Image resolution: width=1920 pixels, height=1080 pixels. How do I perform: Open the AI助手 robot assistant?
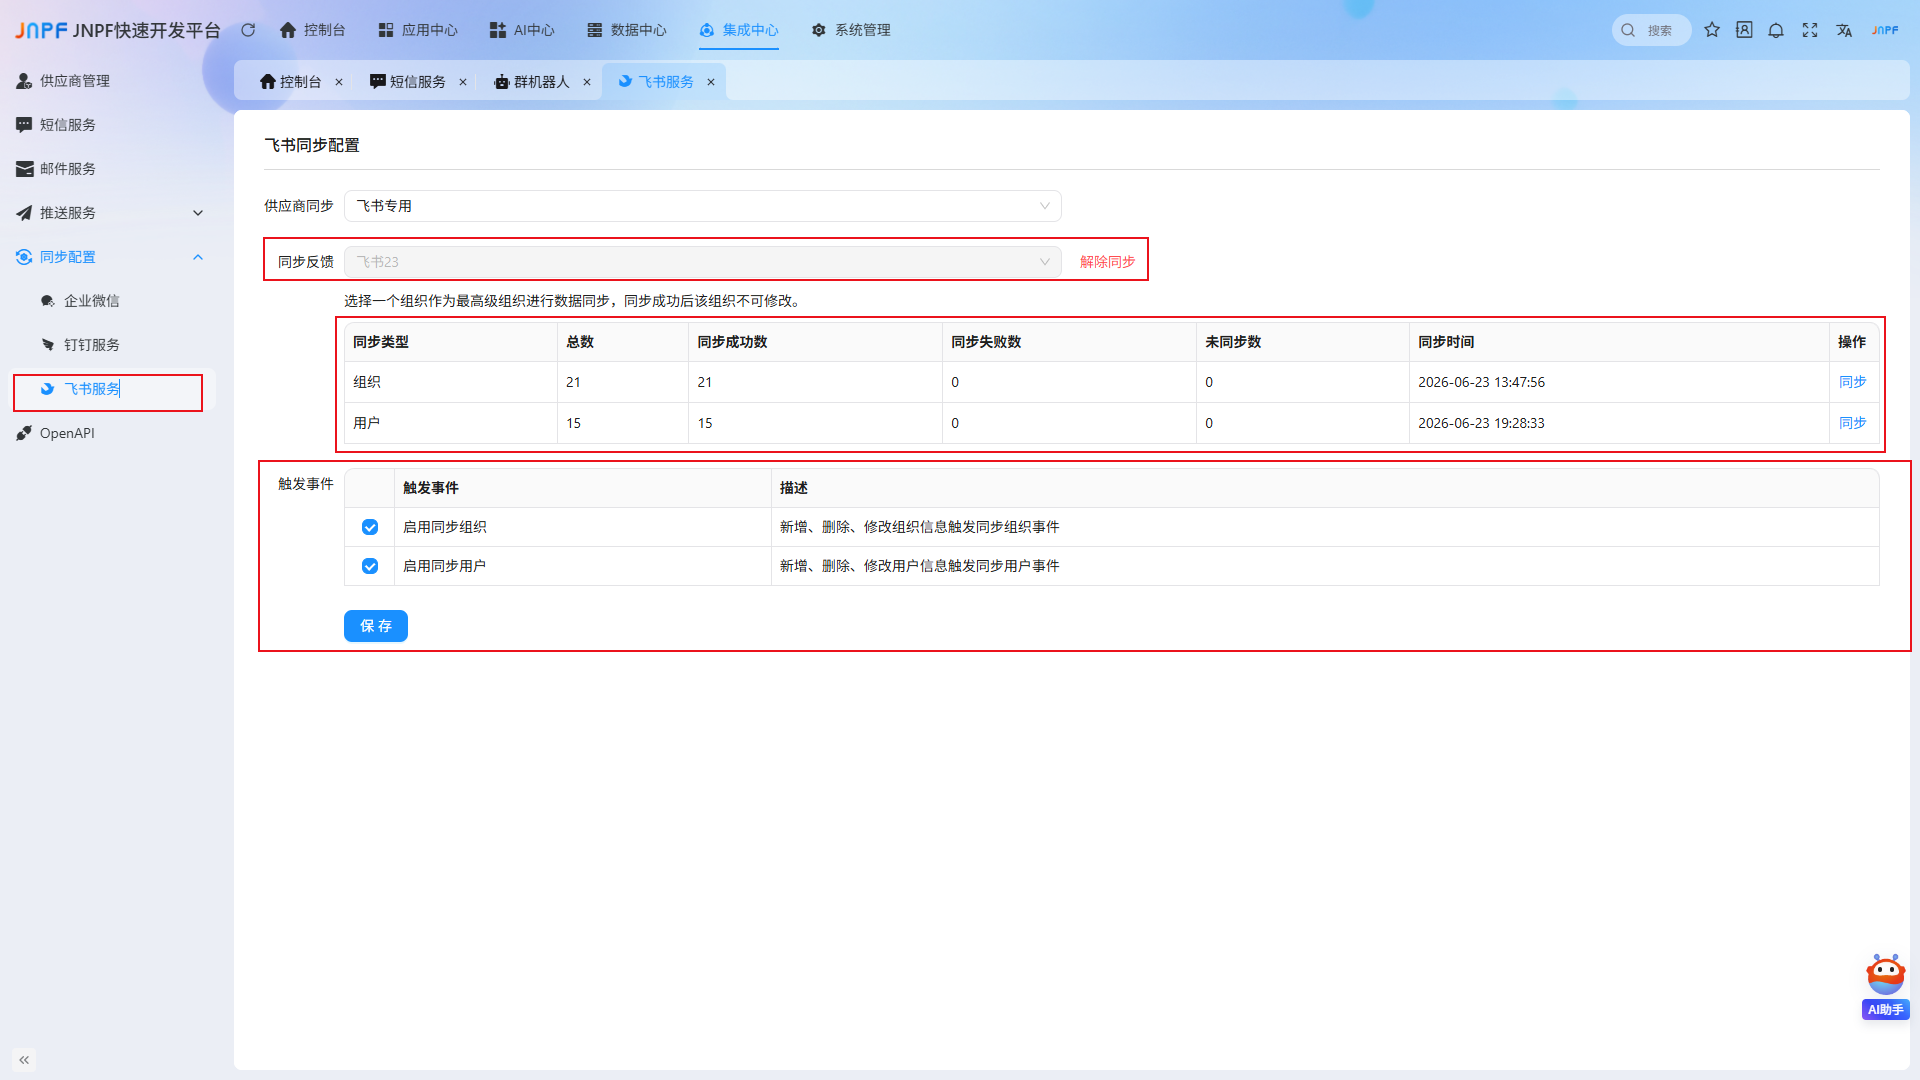tap(1885, 985)
